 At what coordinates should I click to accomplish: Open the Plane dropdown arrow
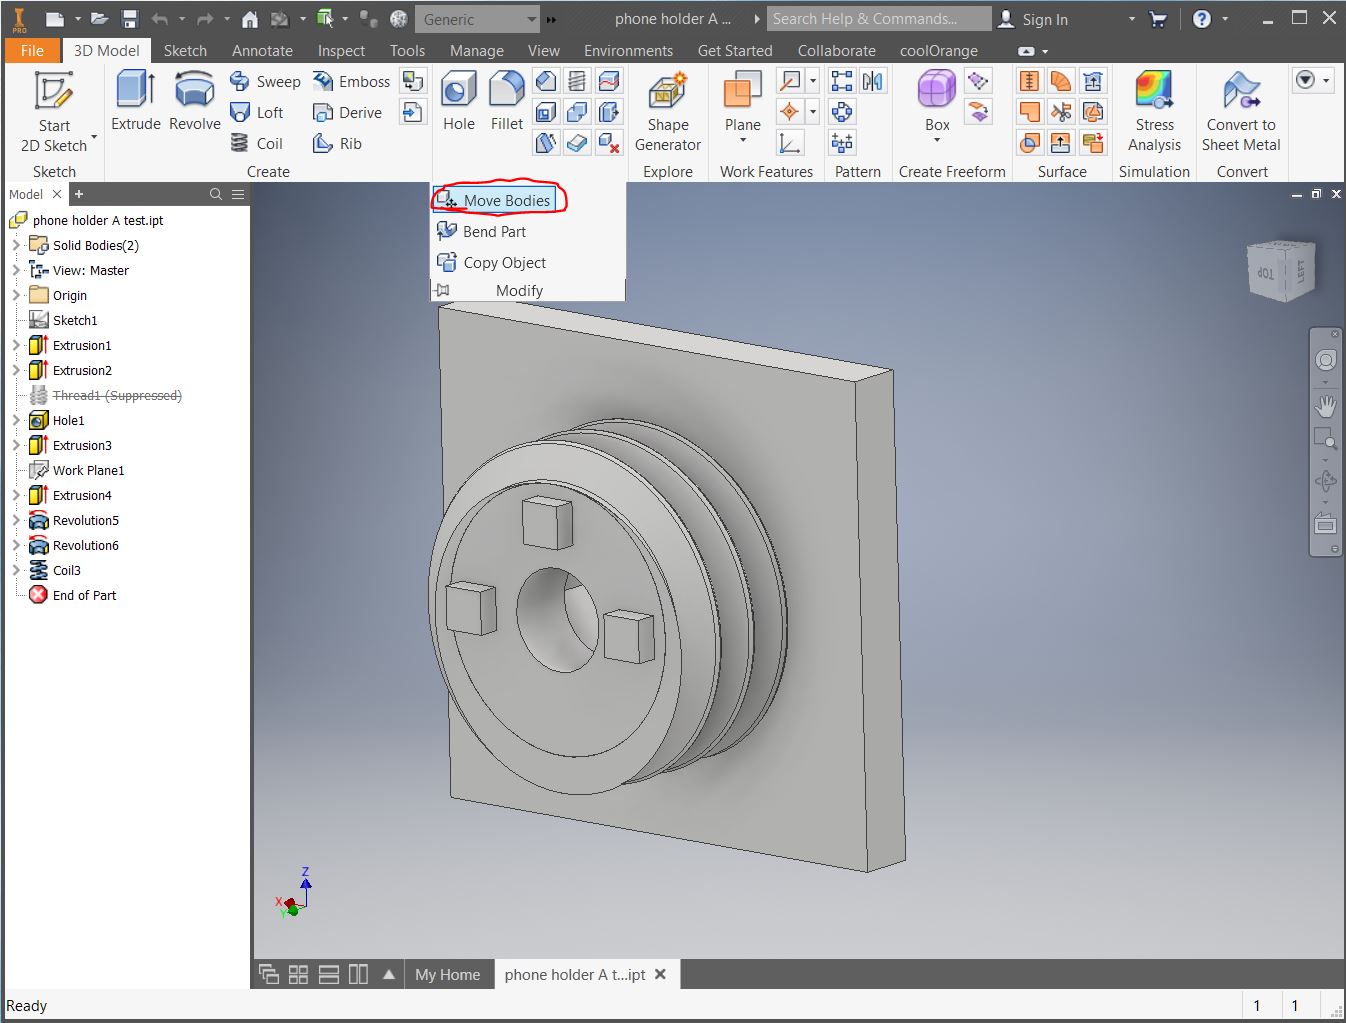(x=742, y=140)
